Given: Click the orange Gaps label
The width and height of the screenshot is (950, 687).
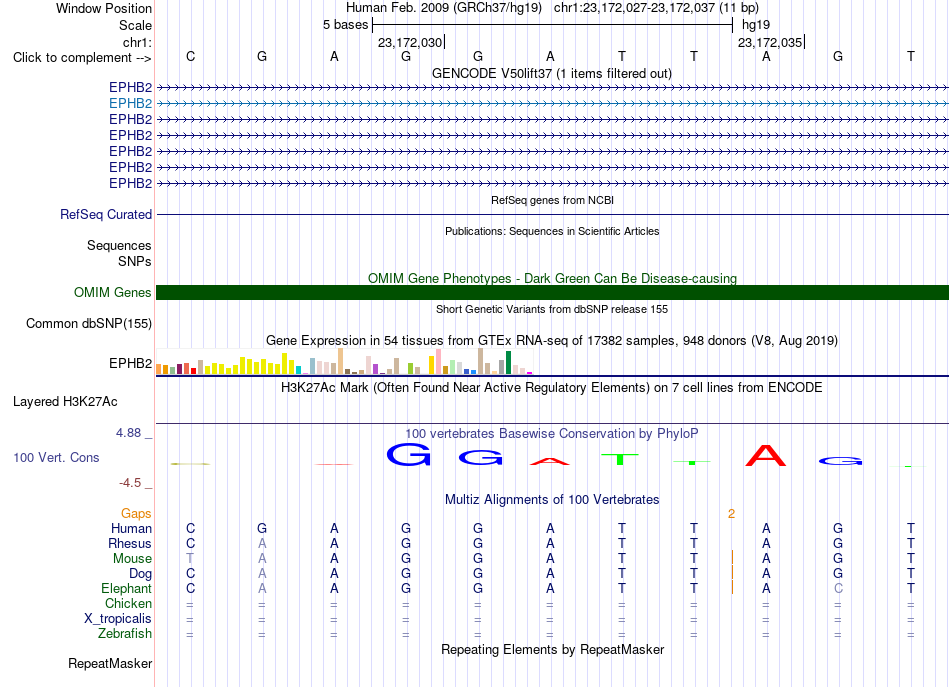Looking at the screenshot, I should [x=136, y=514].
